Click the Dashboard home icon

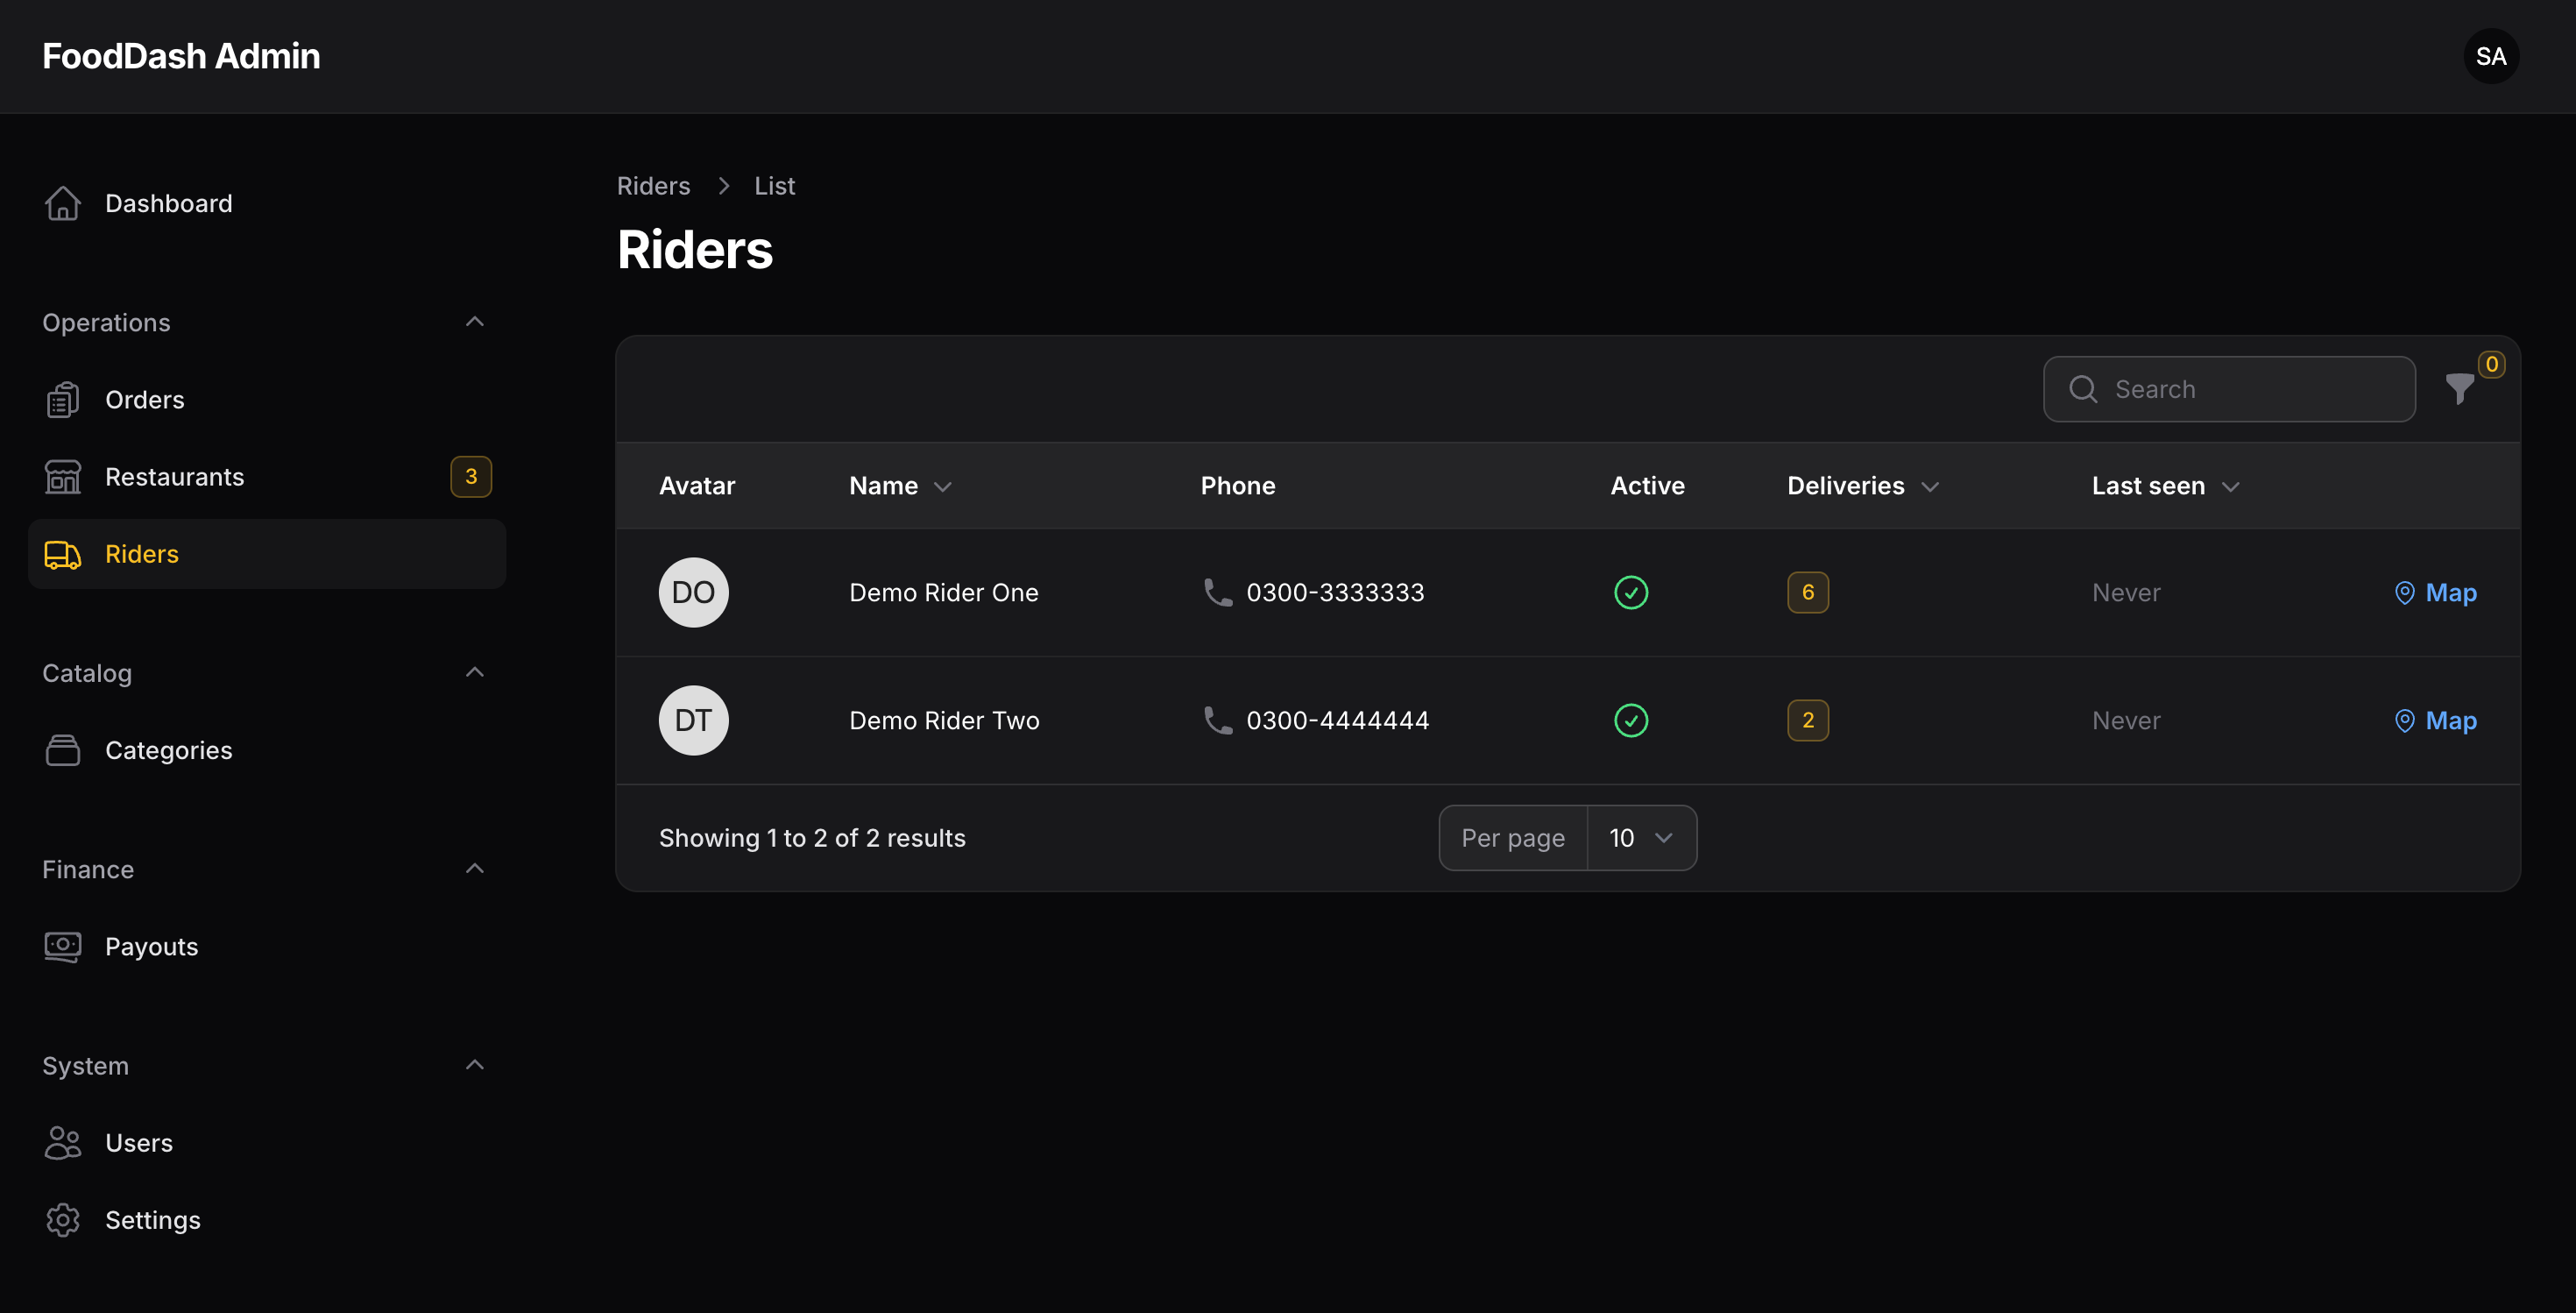click(63, 203)
